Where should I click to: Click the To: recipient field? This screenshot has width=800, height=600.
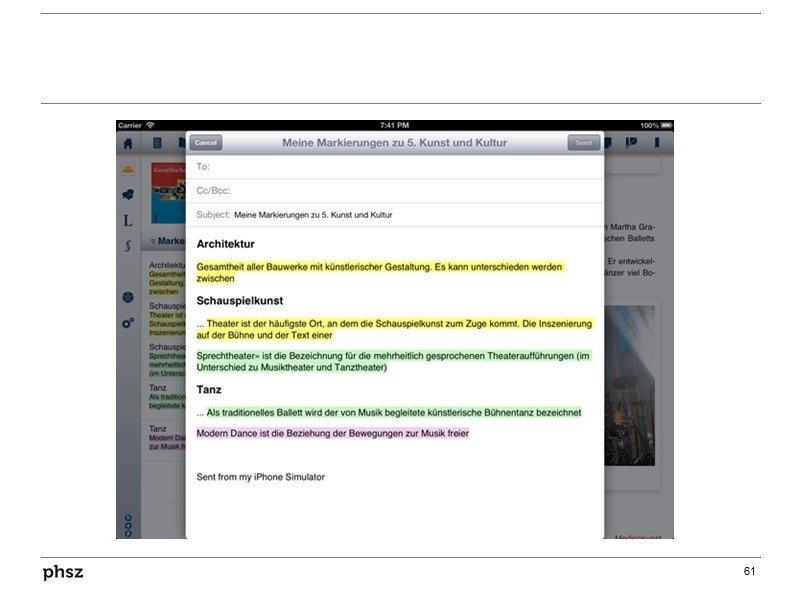[x=400, y=166]
